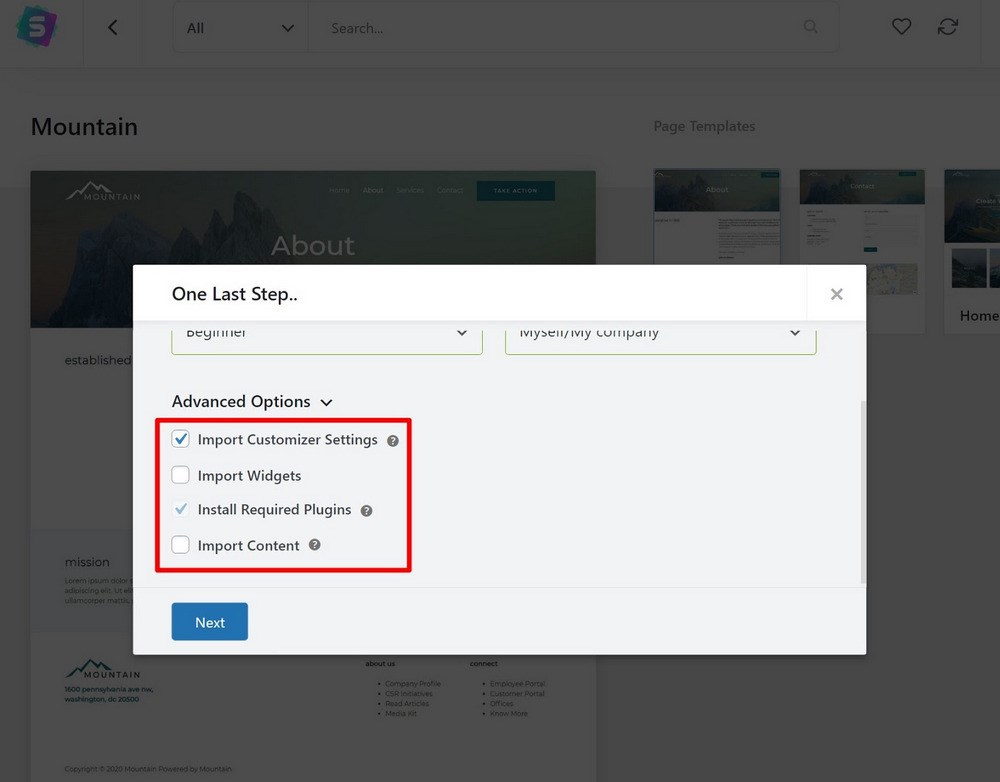Enable the Import Widgets checkbox
Screen dimensions: 1000x782
click(x=180, y=475)
